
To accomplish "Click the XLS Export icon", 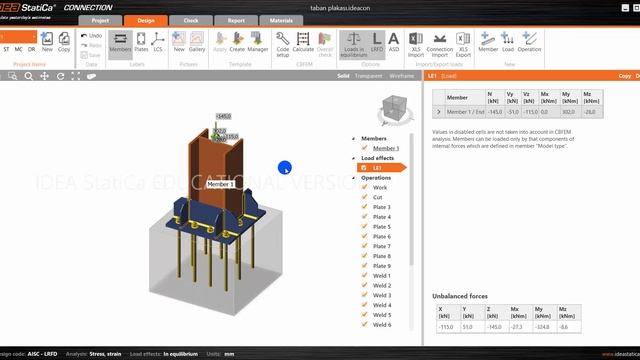I will (463, 45).
